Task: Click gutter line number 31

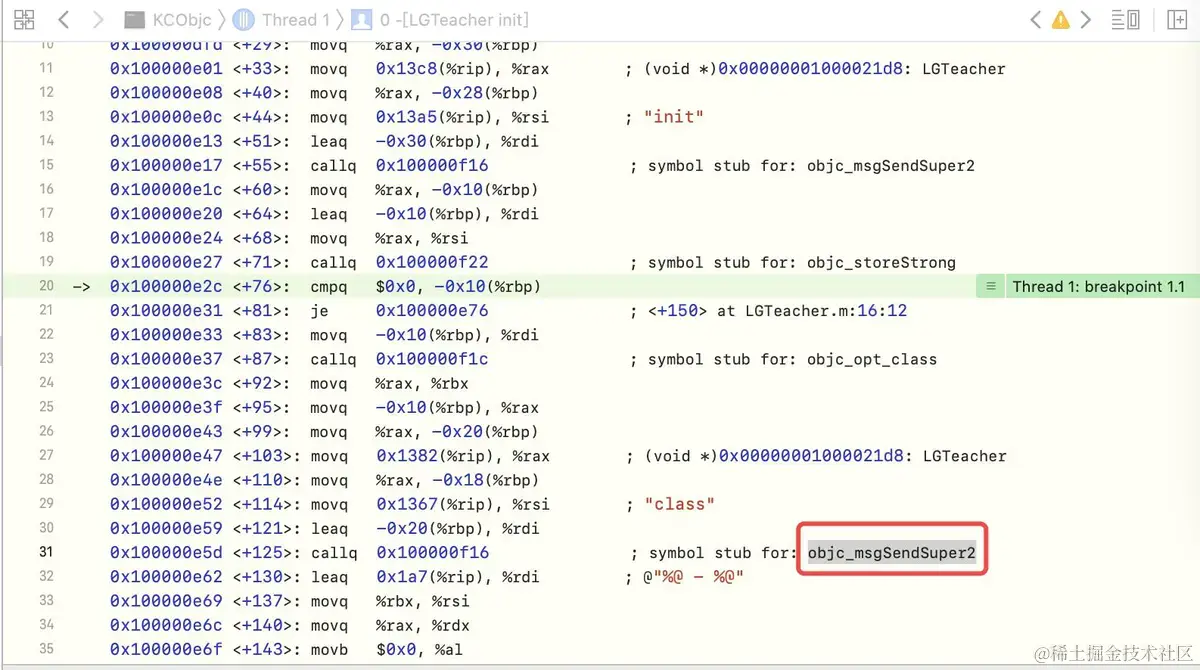Action: point(46,552)
